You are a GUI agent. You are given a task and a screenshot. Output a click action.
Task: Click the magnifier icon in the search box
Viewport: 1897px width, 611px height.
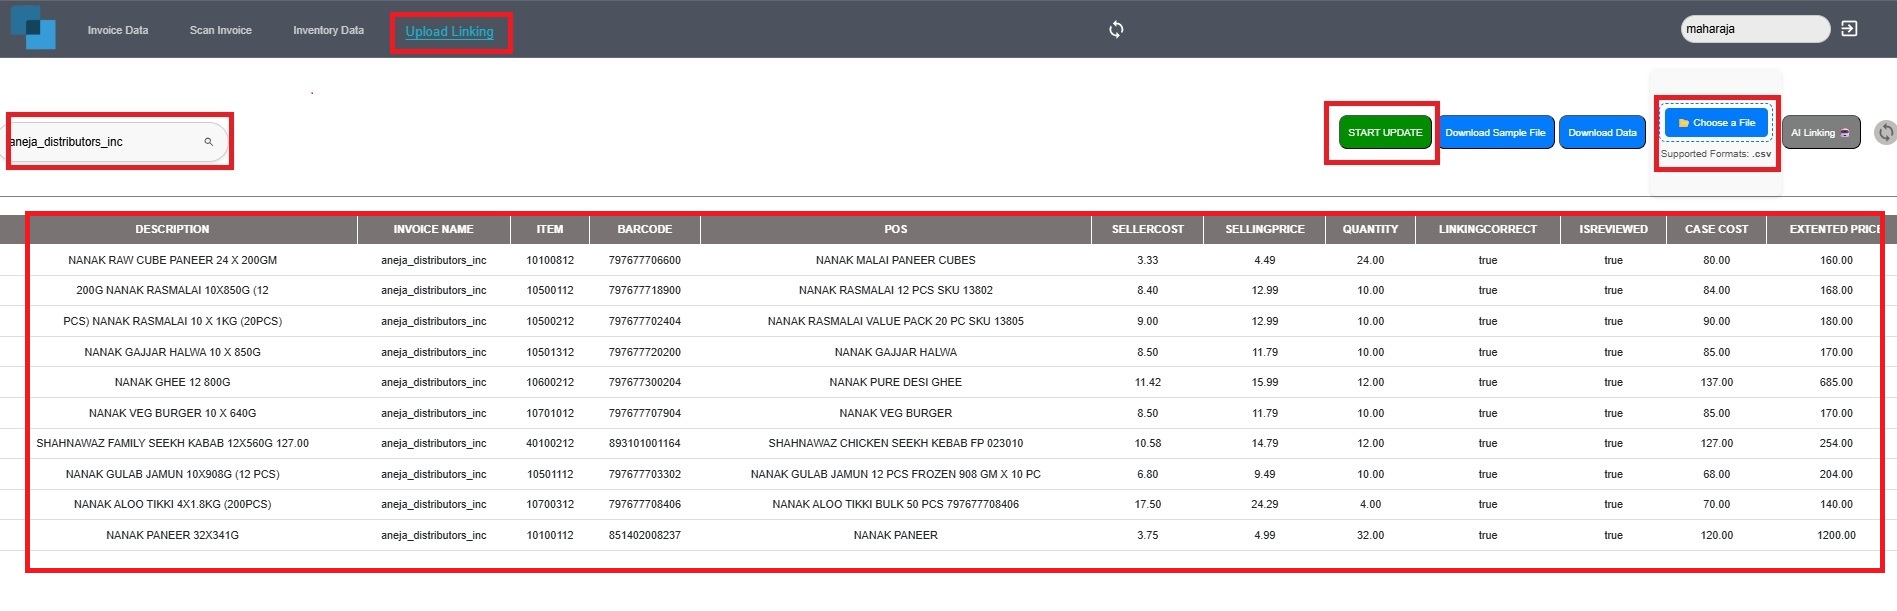tap(209, 142)
